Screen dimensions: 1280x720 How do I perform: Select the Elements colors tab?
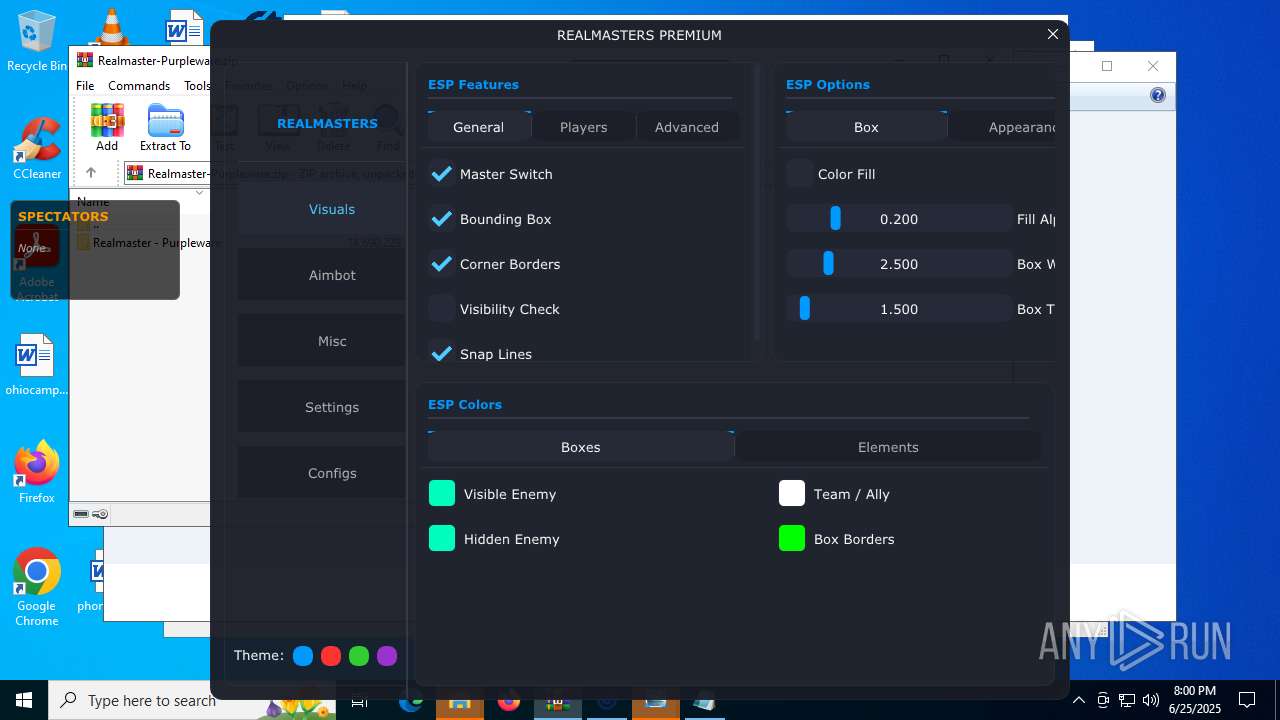pyautogui.click(x=888, y=447)
